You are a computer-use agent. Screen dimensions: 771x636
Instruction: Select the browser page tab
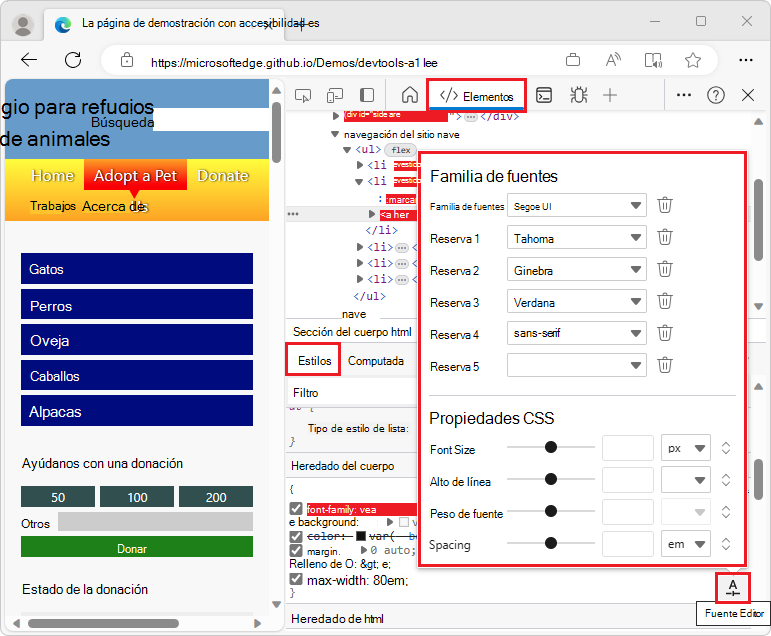[164, 24]
